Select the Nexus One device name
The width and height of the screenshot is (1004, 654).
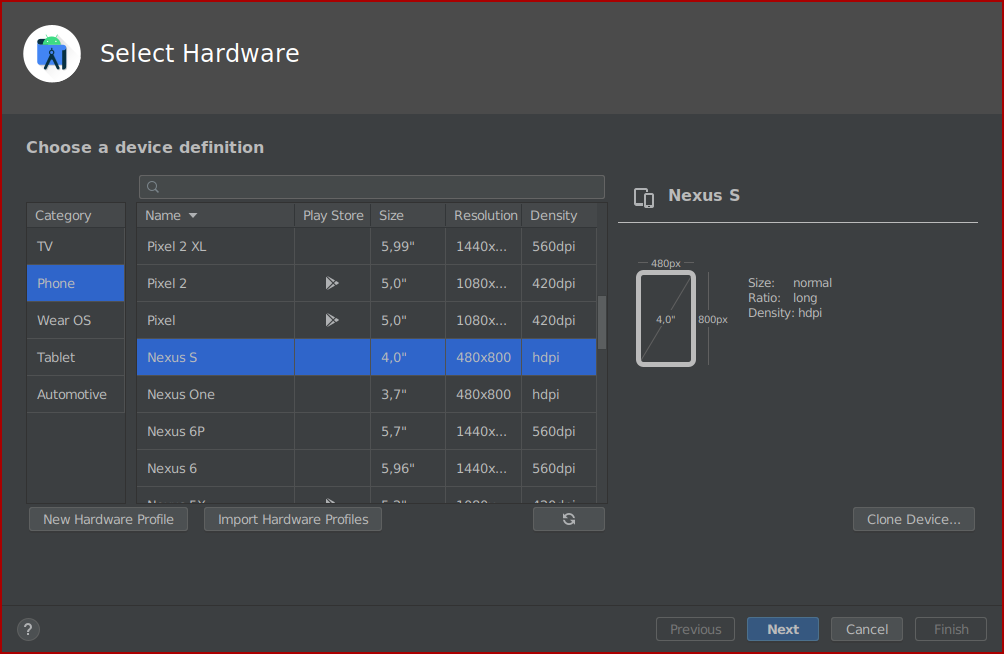pos(181,395)
